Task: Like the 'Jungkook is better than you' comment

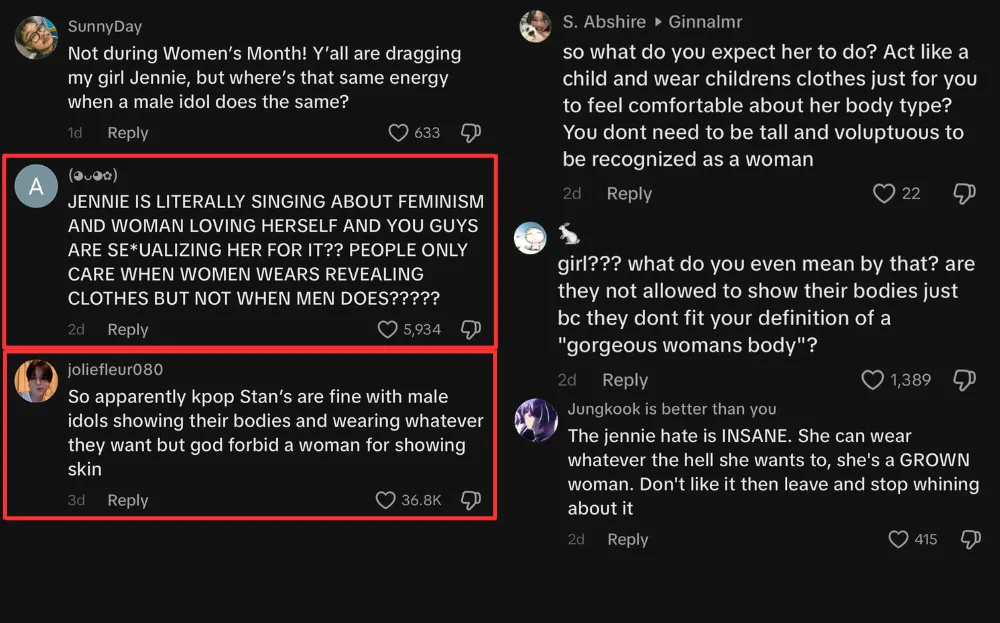Action: (x=899, y=539)
